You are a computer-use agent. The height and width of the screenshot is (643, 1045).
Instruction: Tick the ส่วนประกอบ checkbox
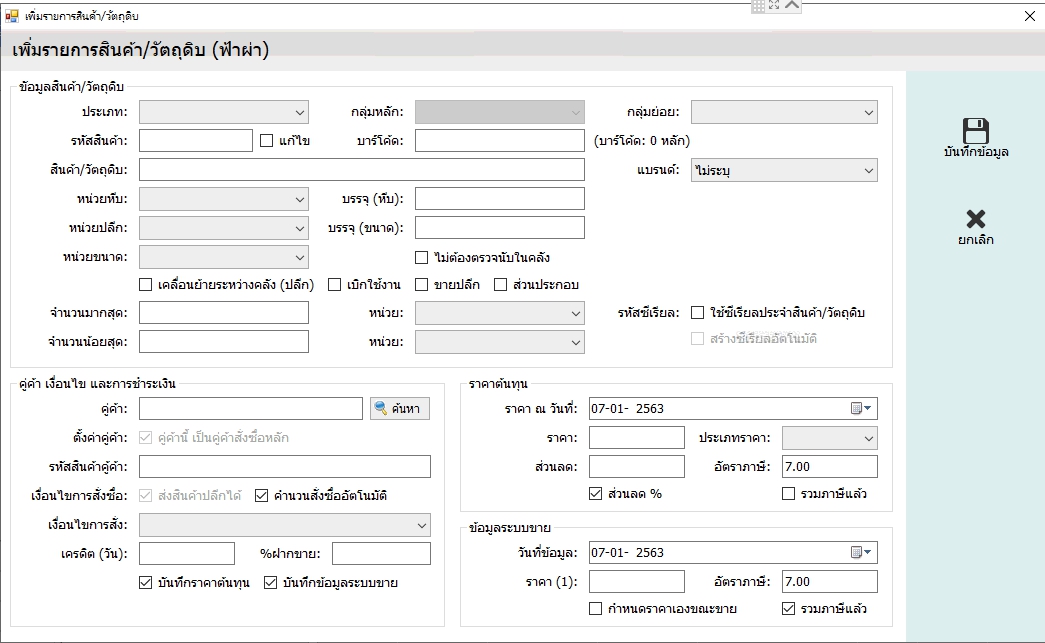click(x=501, y=285)
